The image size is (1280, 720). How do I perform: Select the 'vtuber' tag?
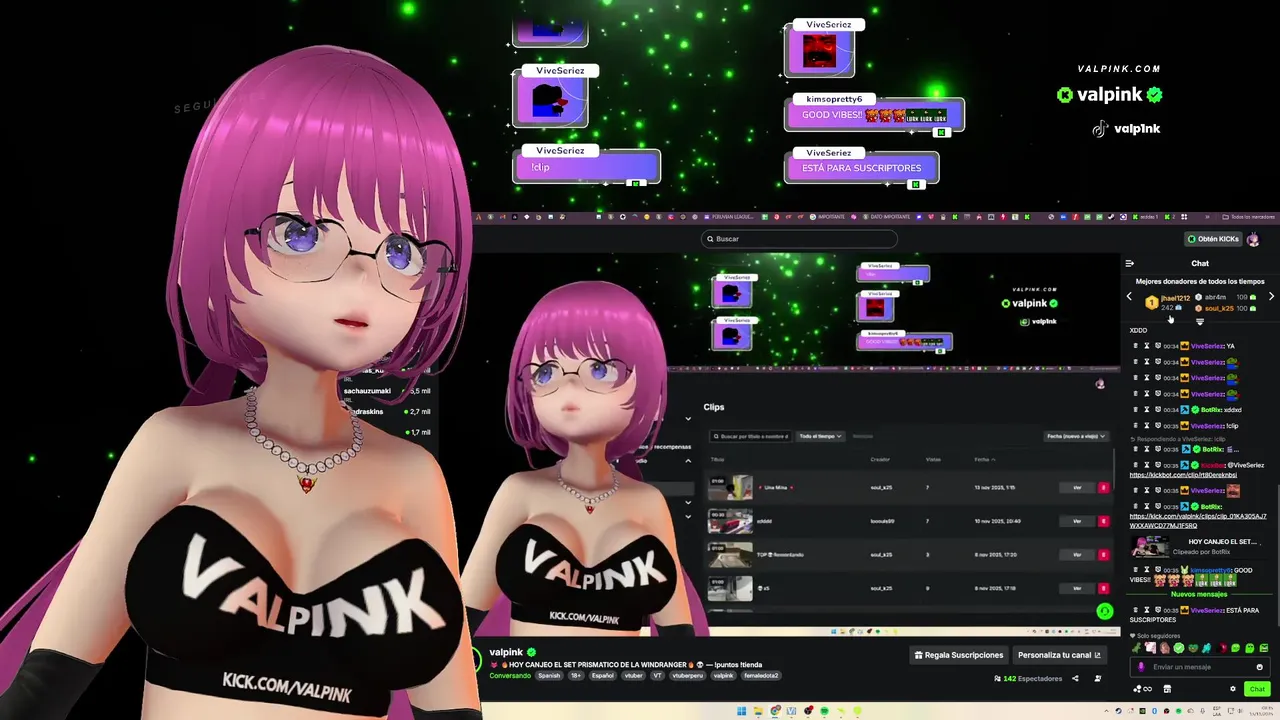pos(633,676)
